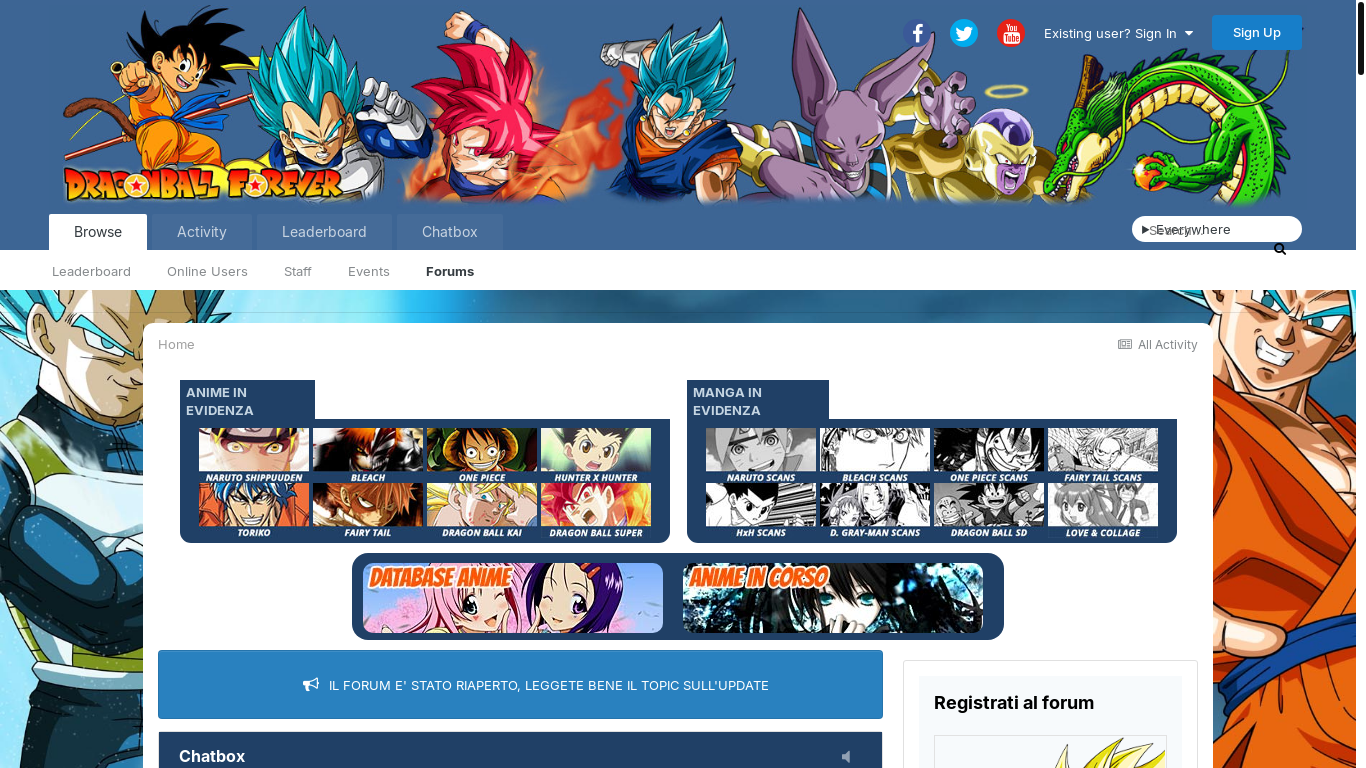Open the Fairy Tail Scans thumbnail
The image size is (1366, 768).
click(x=1103, y=456)
